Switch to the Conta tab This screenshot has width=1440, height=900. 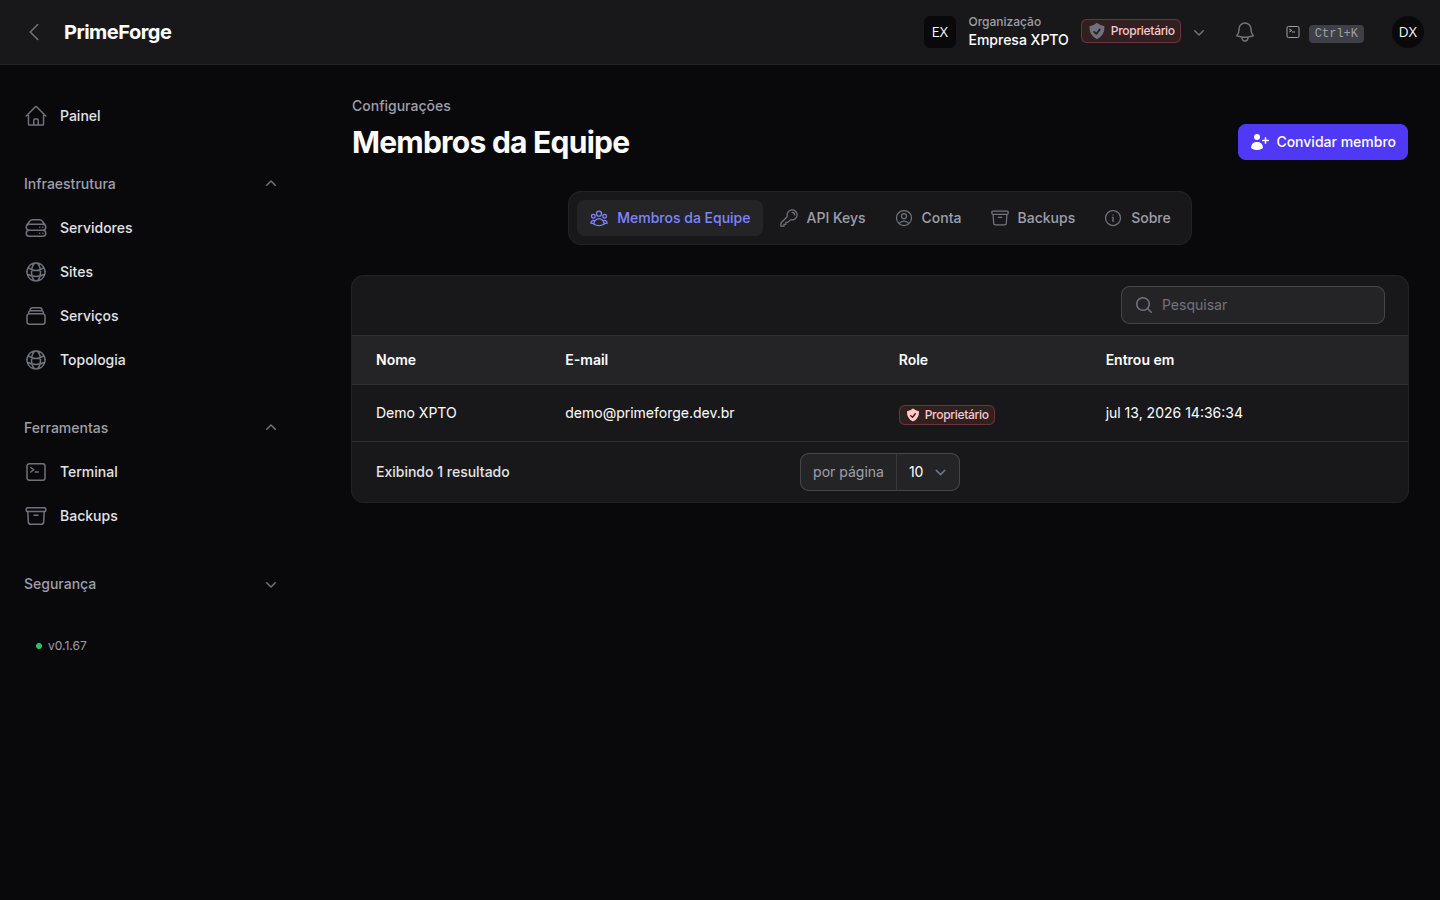coord(928,218)
